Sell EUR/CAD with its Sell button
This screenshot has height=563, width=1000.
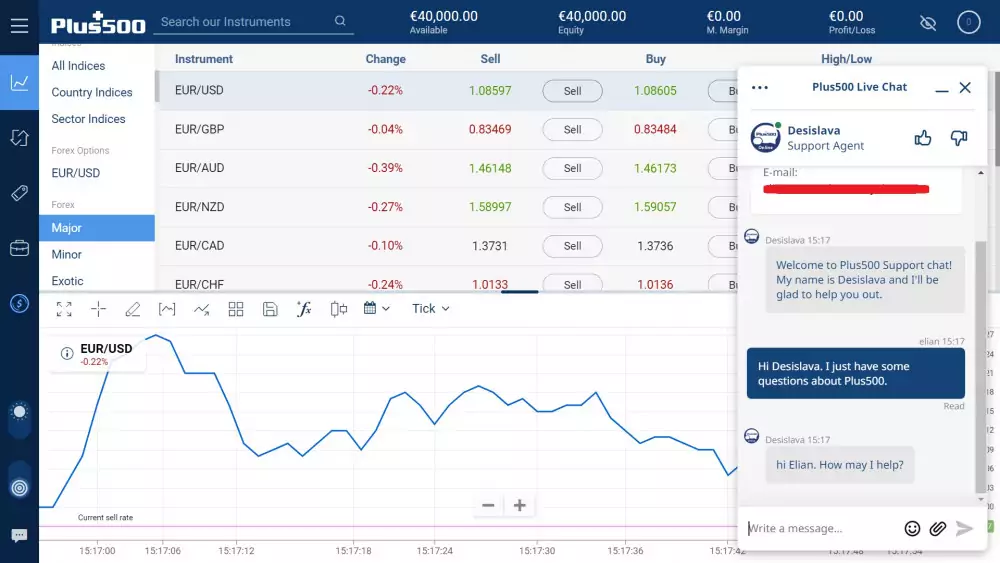tap(572, 246)
